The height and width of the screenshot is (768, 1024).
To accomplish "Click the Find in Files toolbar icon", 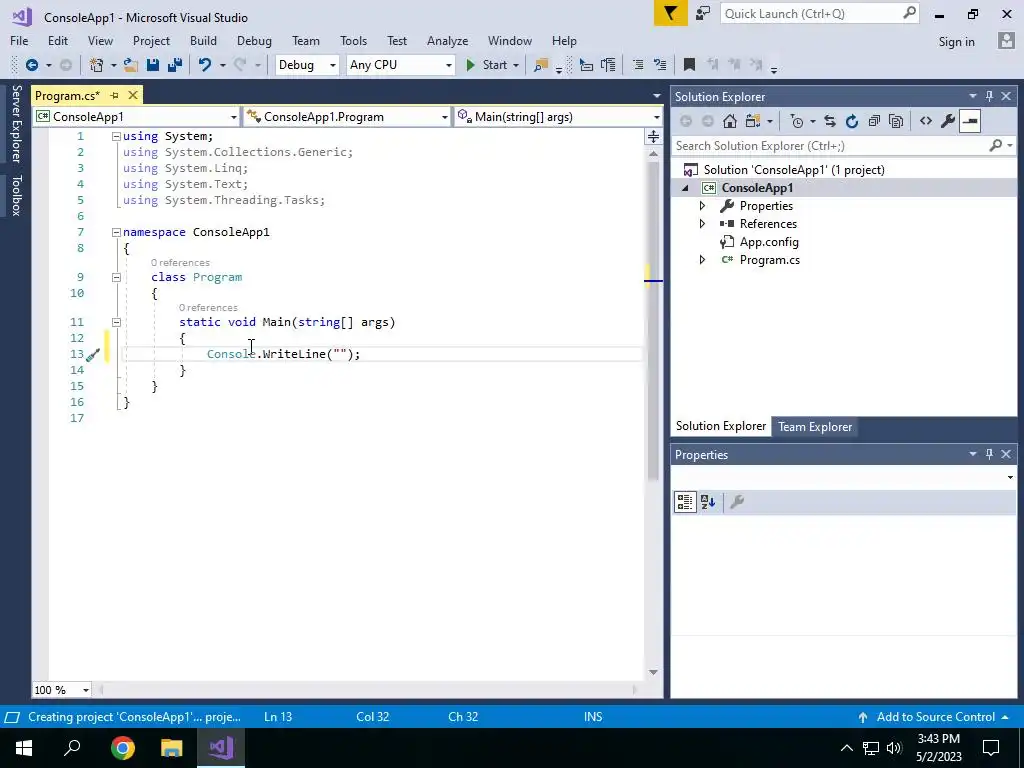I will 541,65.
